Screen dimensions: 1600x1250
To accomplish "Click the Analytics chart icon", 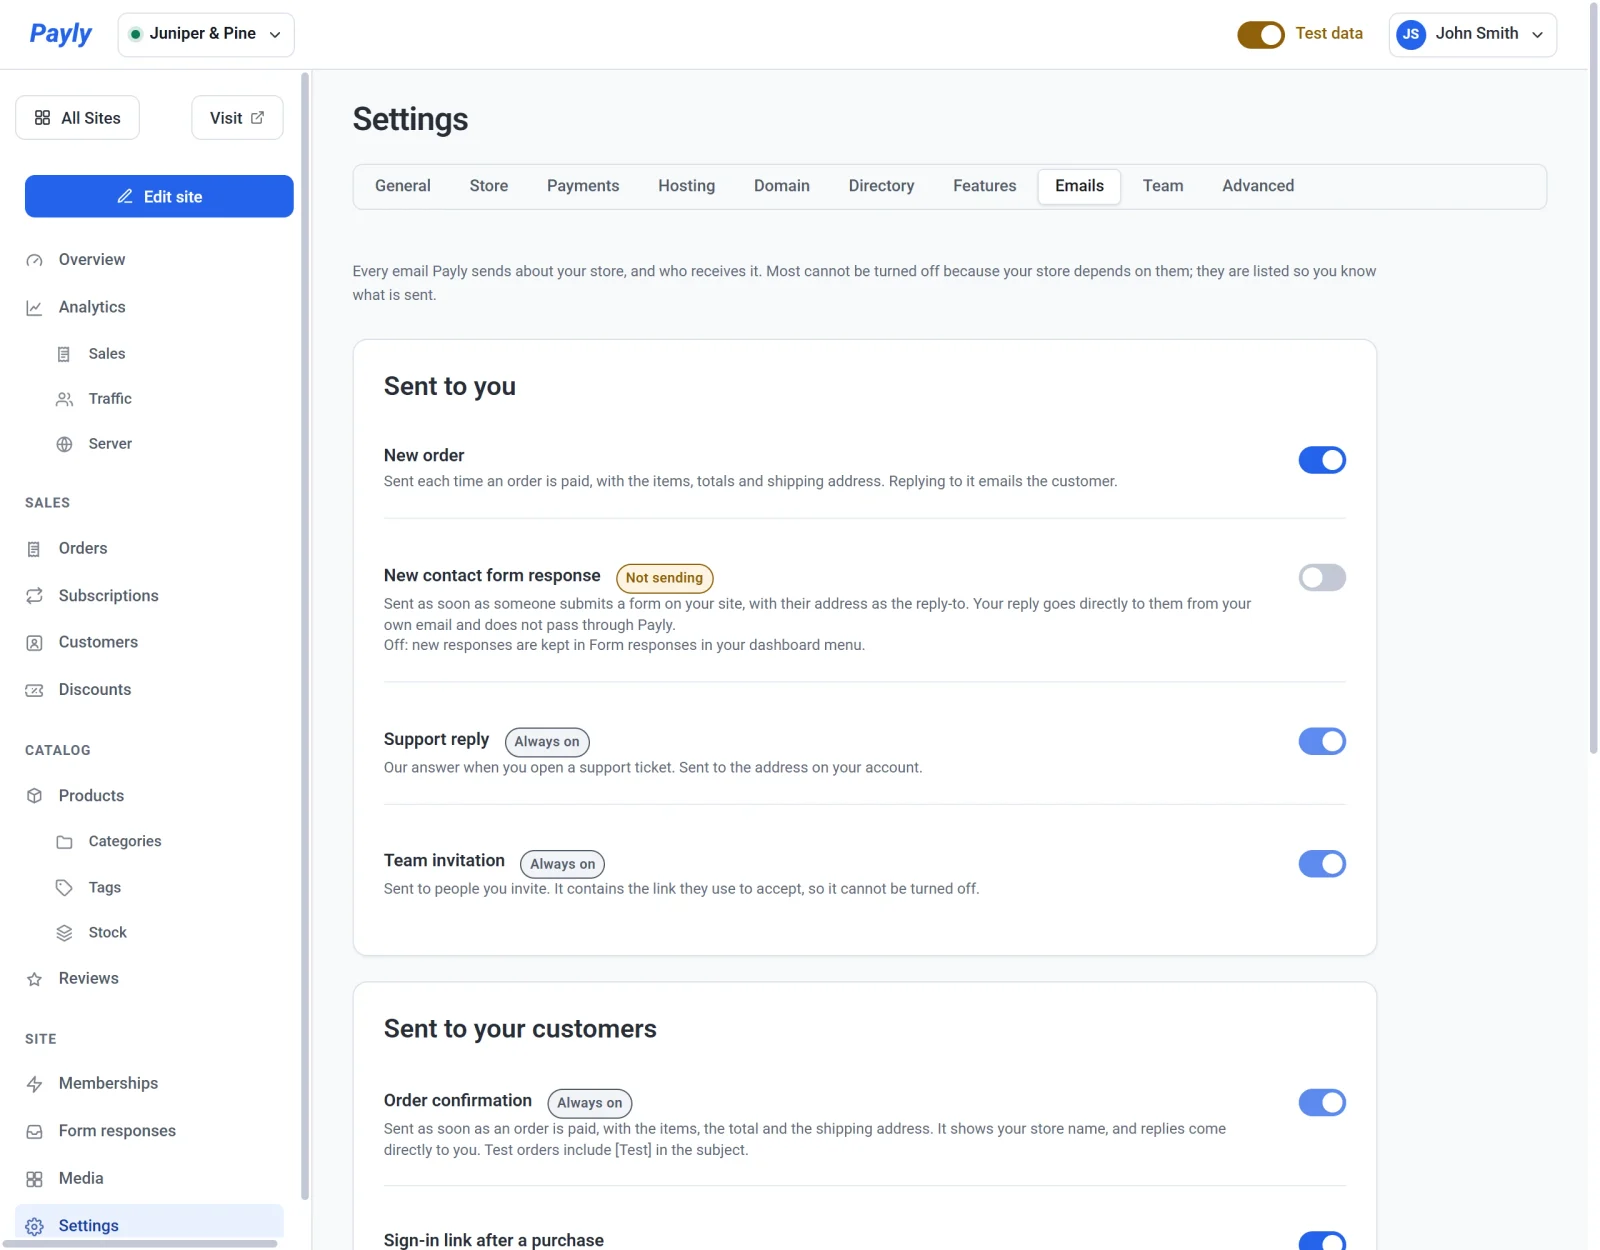I will (x=34, y=308).
